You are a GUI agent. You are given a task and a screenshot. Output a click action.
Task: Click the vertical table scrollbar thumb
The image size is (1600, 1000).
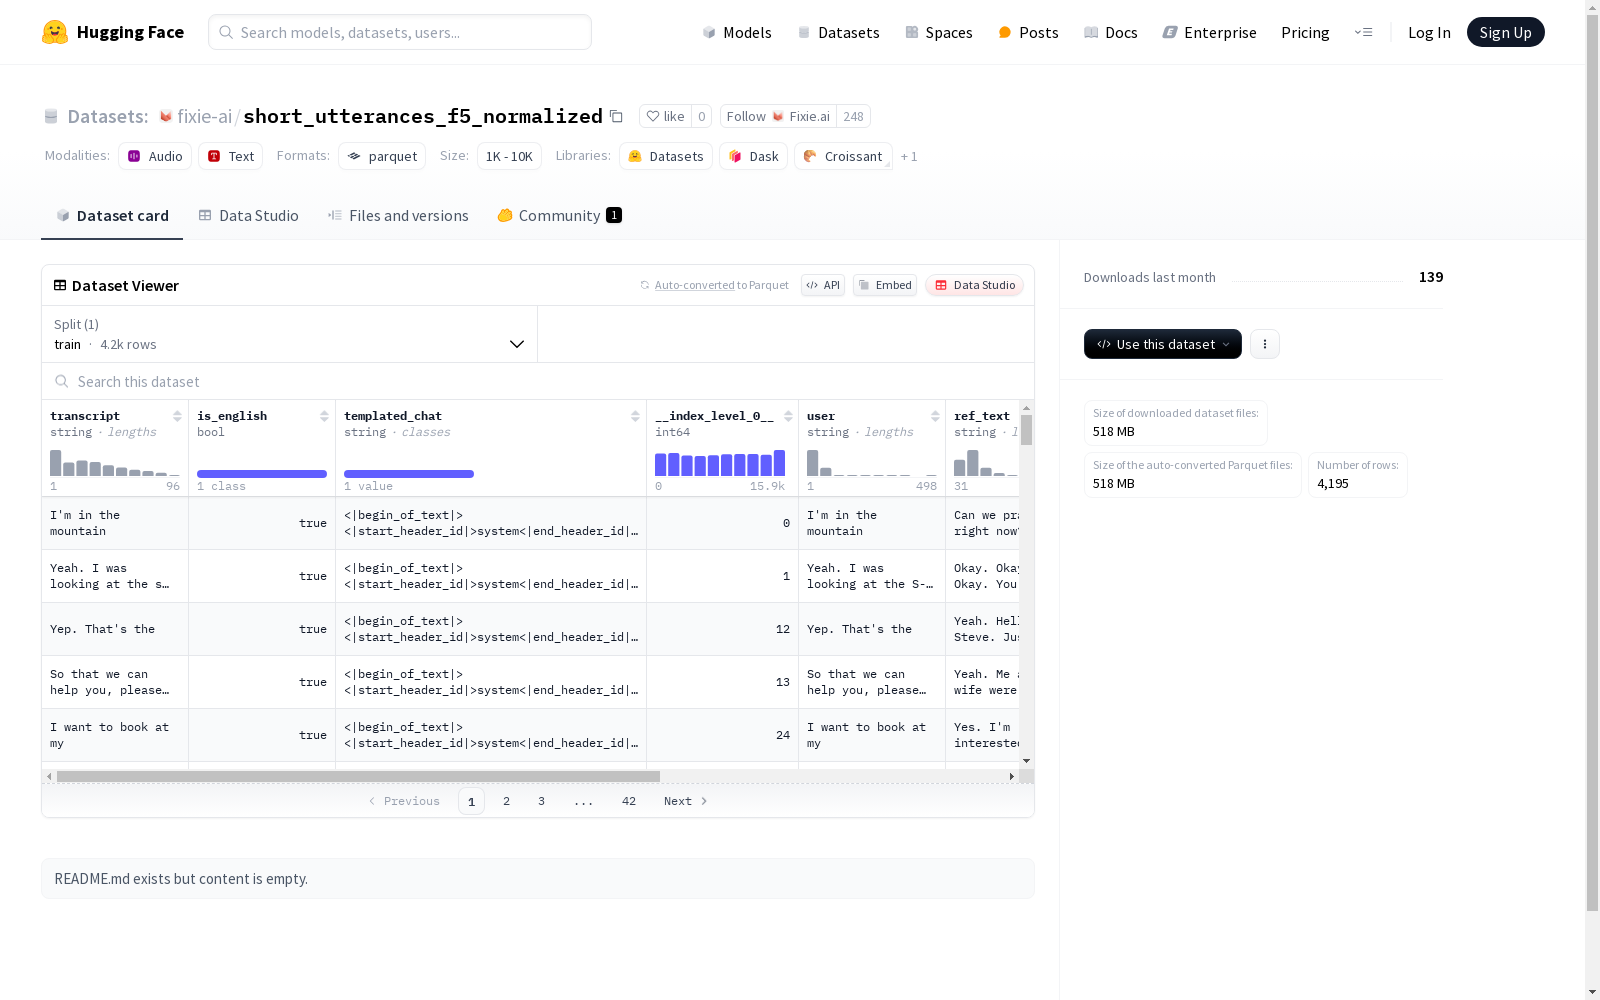pyautogui.click(x=1026, y=430)
